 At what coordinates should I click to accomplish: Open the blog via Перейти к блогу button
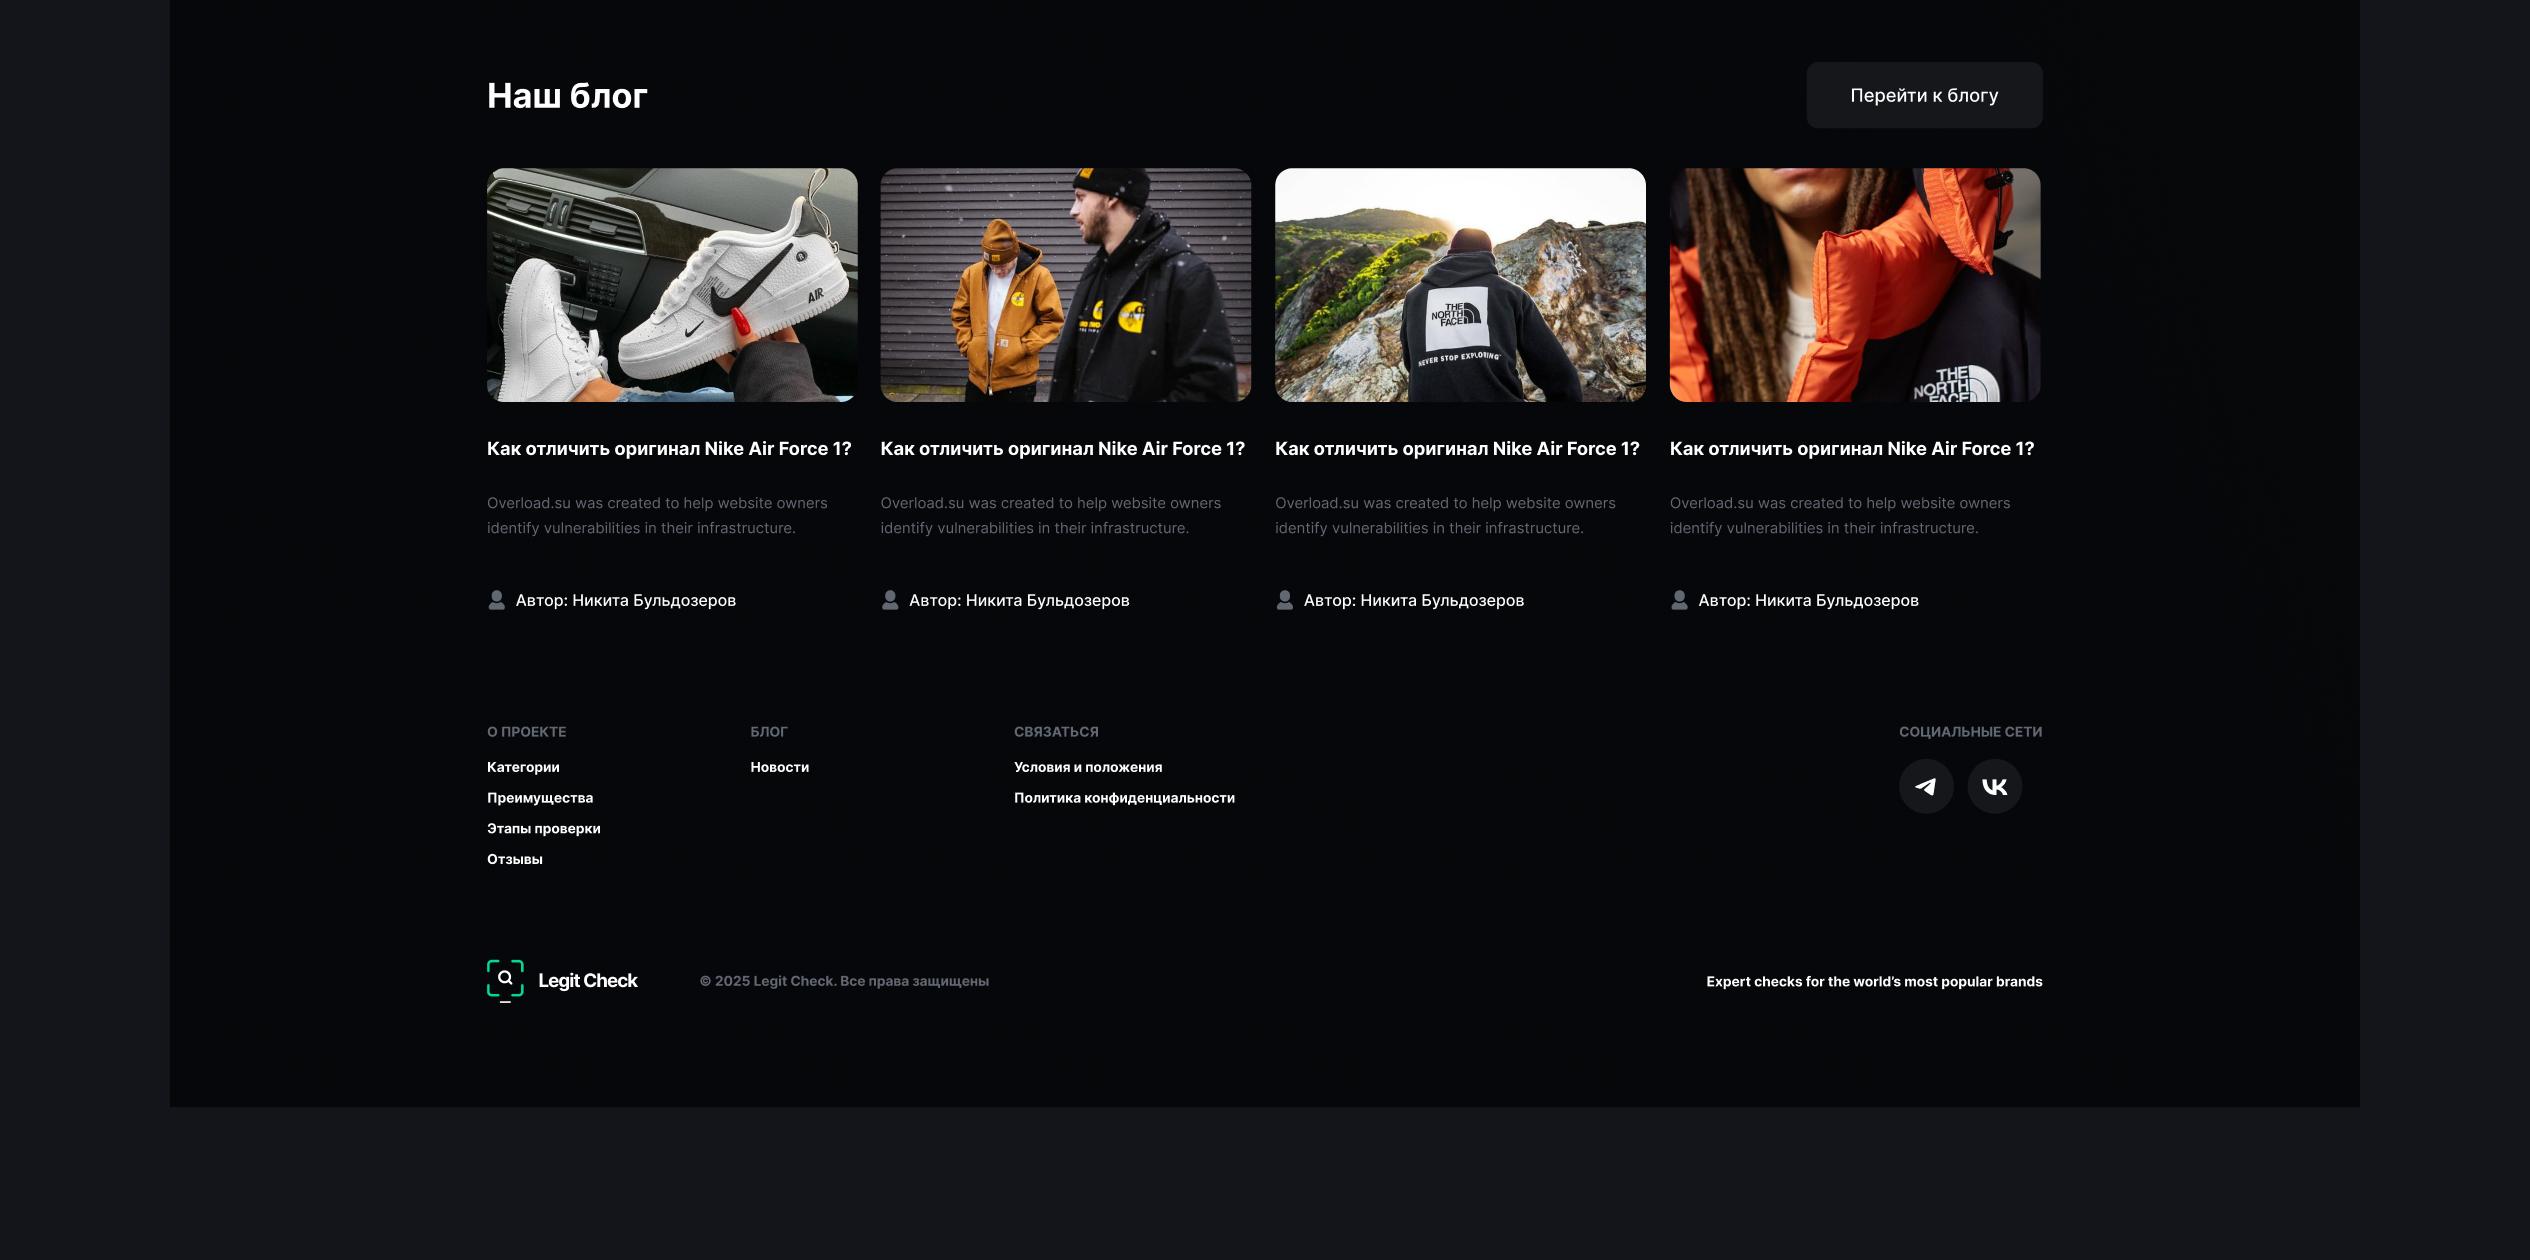[1923, 95]
